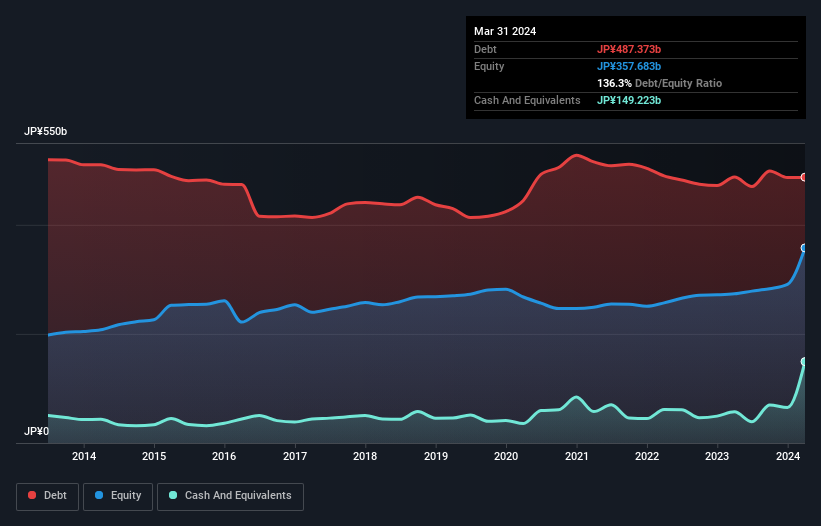Select the 2018 axis label
Screen dimensions: 821x526
365,456
